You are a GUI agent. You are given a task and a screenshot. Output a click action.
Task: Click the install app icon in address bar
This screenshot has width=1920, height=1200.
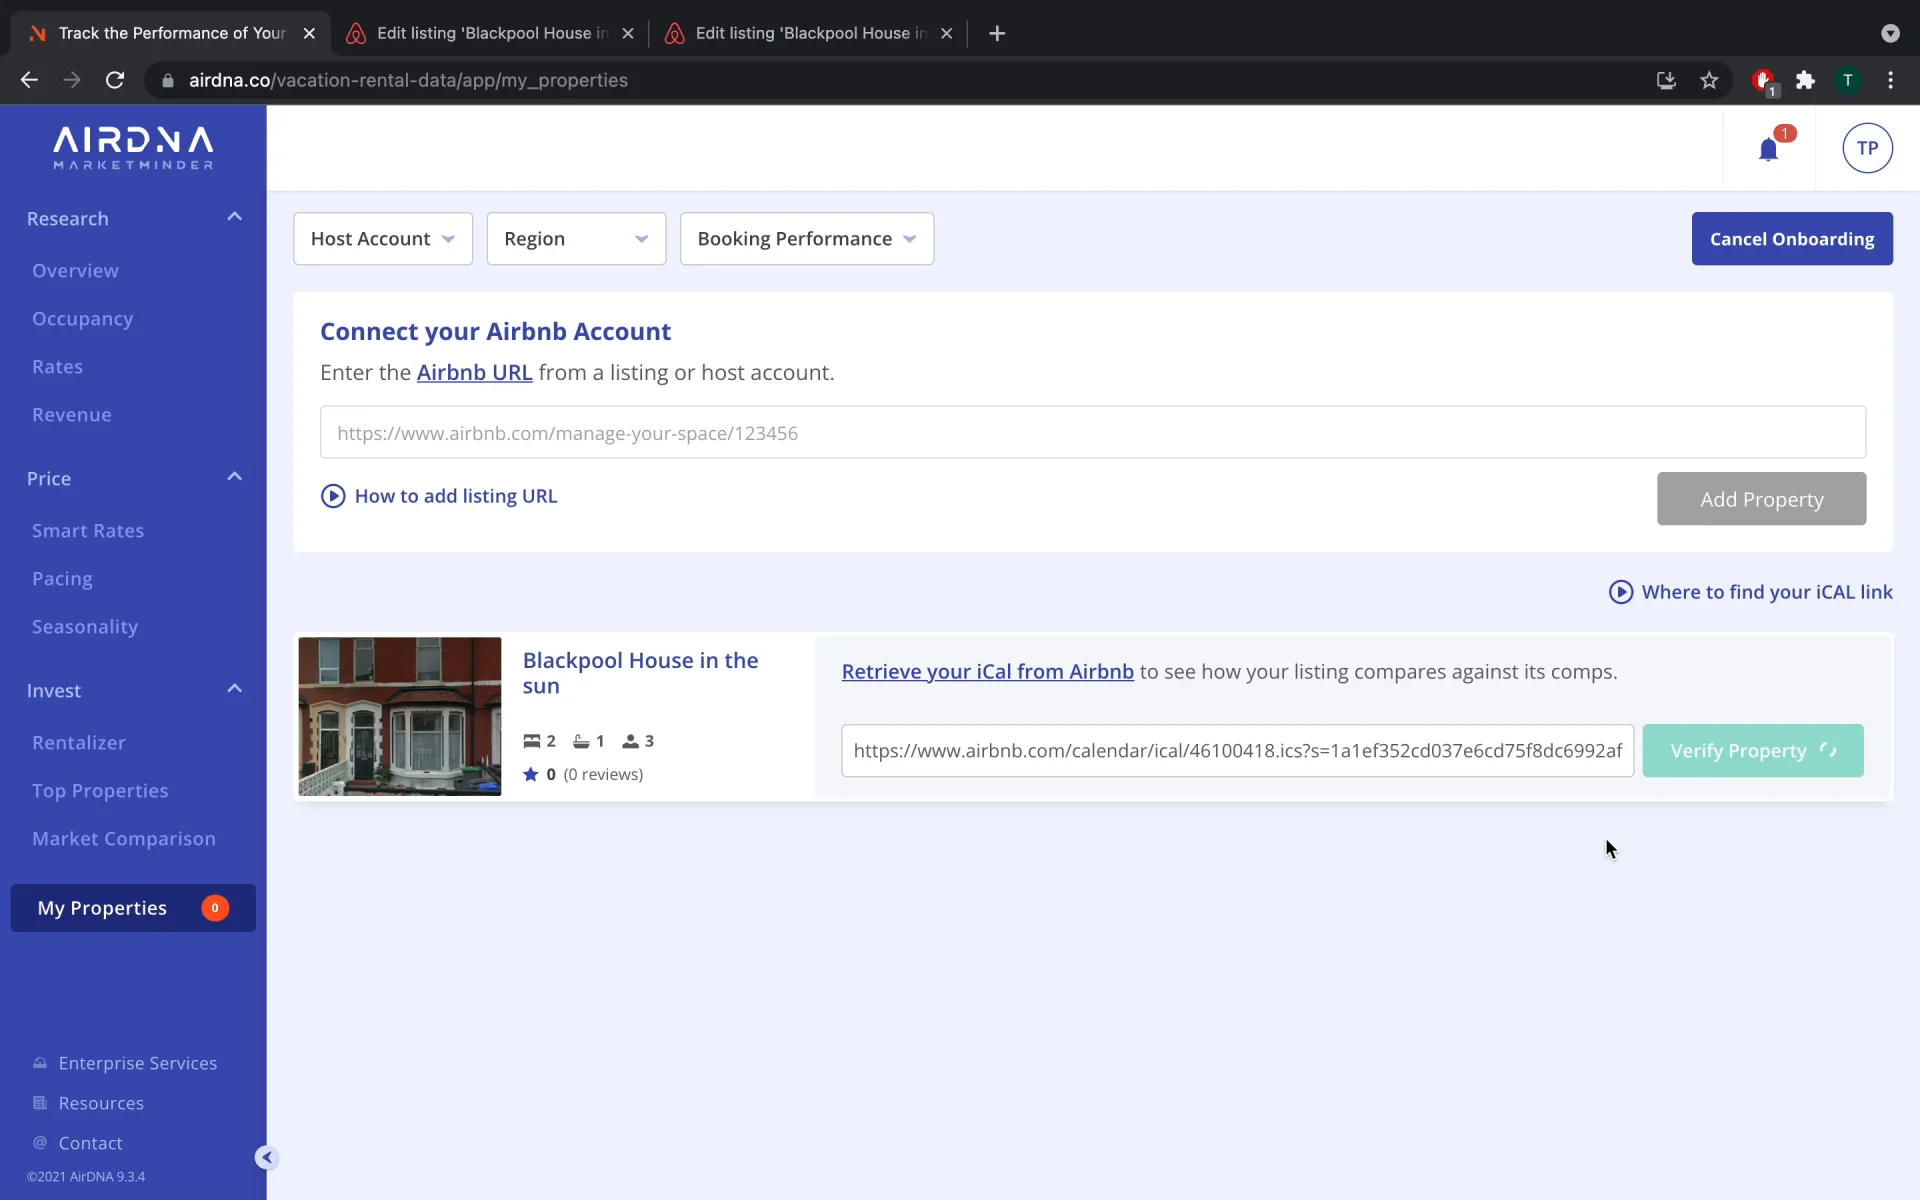click(1666, 80)
